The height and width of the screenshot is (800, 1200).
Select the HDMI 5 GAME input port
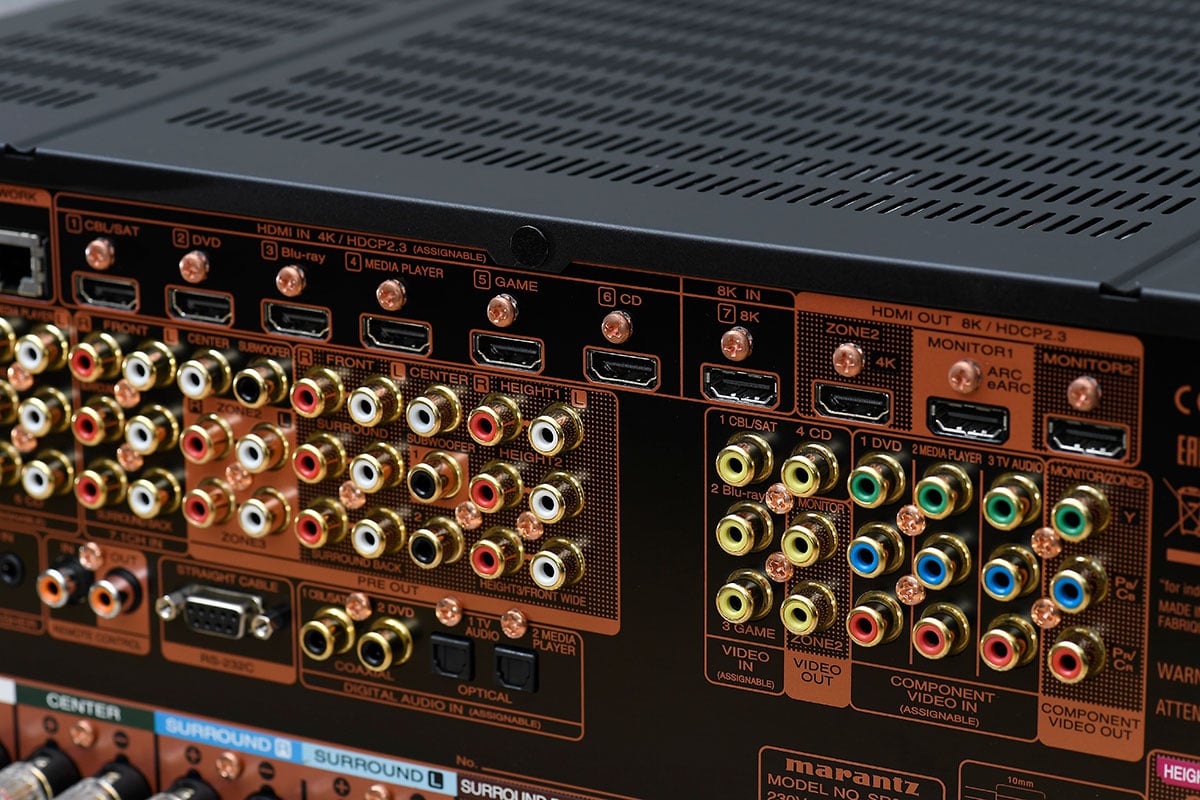click(x=507, y=351)
